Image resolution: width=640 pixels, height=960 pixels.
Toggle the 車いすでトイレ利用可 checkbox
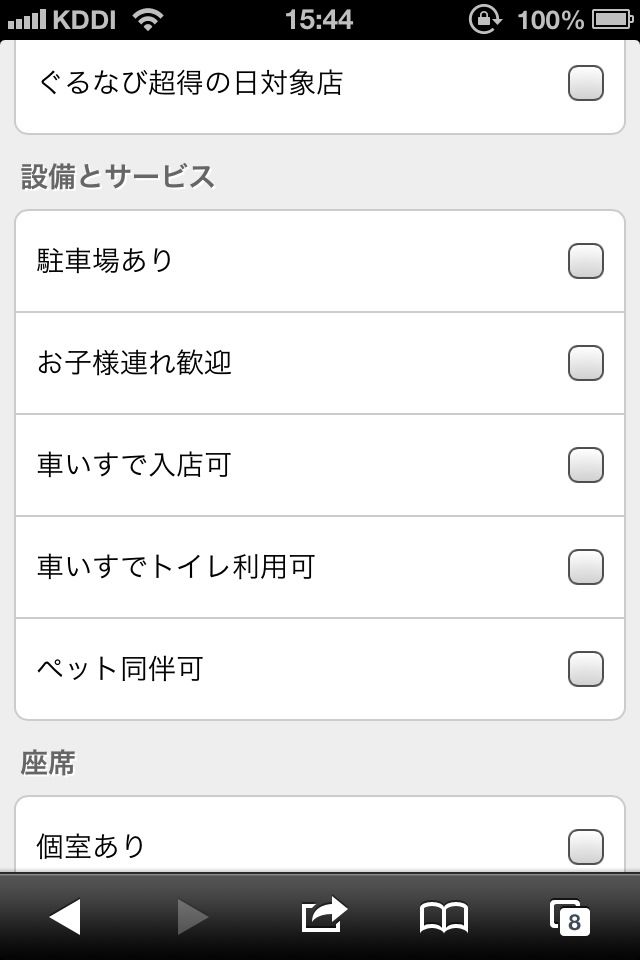pos(586,567)
